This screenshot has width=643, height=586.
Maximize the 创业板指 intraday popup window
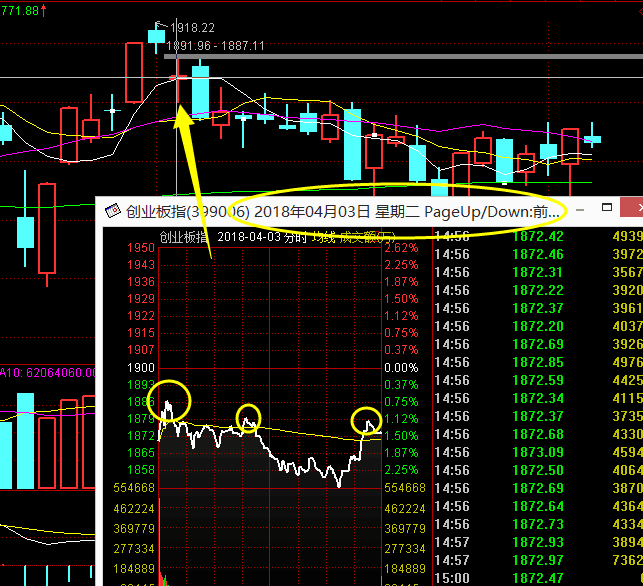[x=607, y=208]
